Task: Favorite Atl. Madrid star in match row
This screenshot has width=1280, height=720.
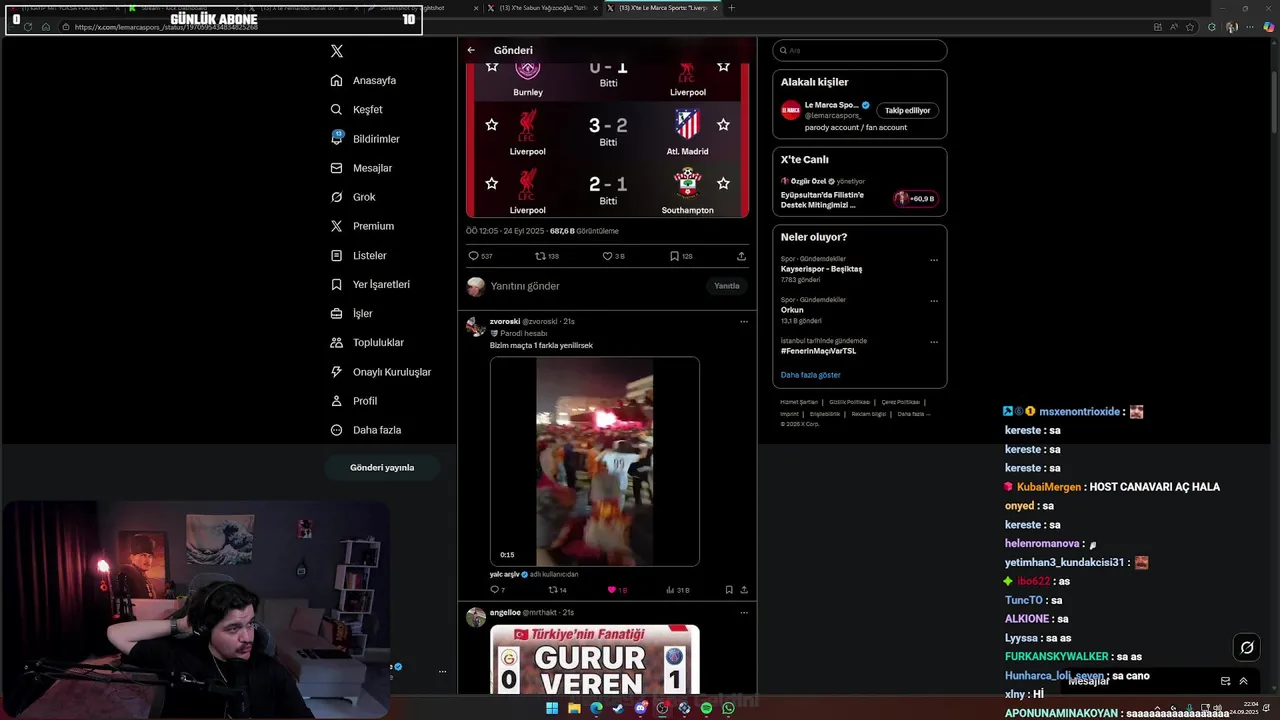Action: [x=723, y=125]
